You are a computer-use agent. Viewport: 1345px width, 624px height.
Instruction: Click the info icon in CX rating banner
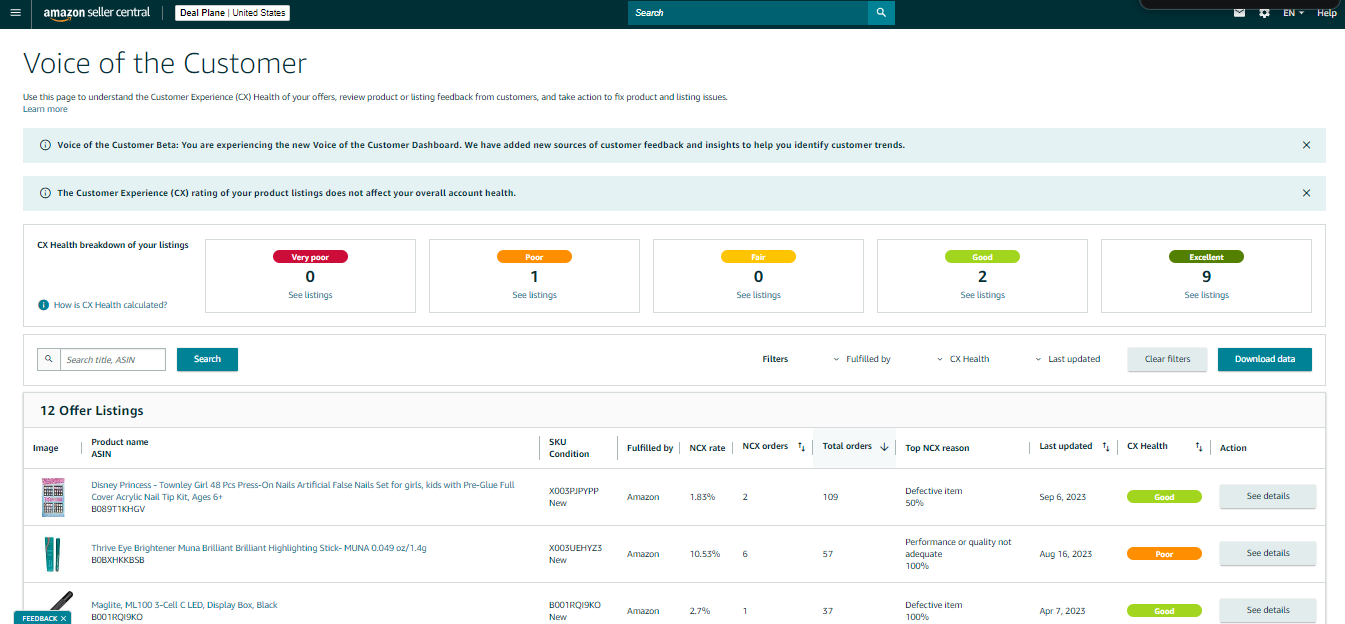(x=45, y=193)
